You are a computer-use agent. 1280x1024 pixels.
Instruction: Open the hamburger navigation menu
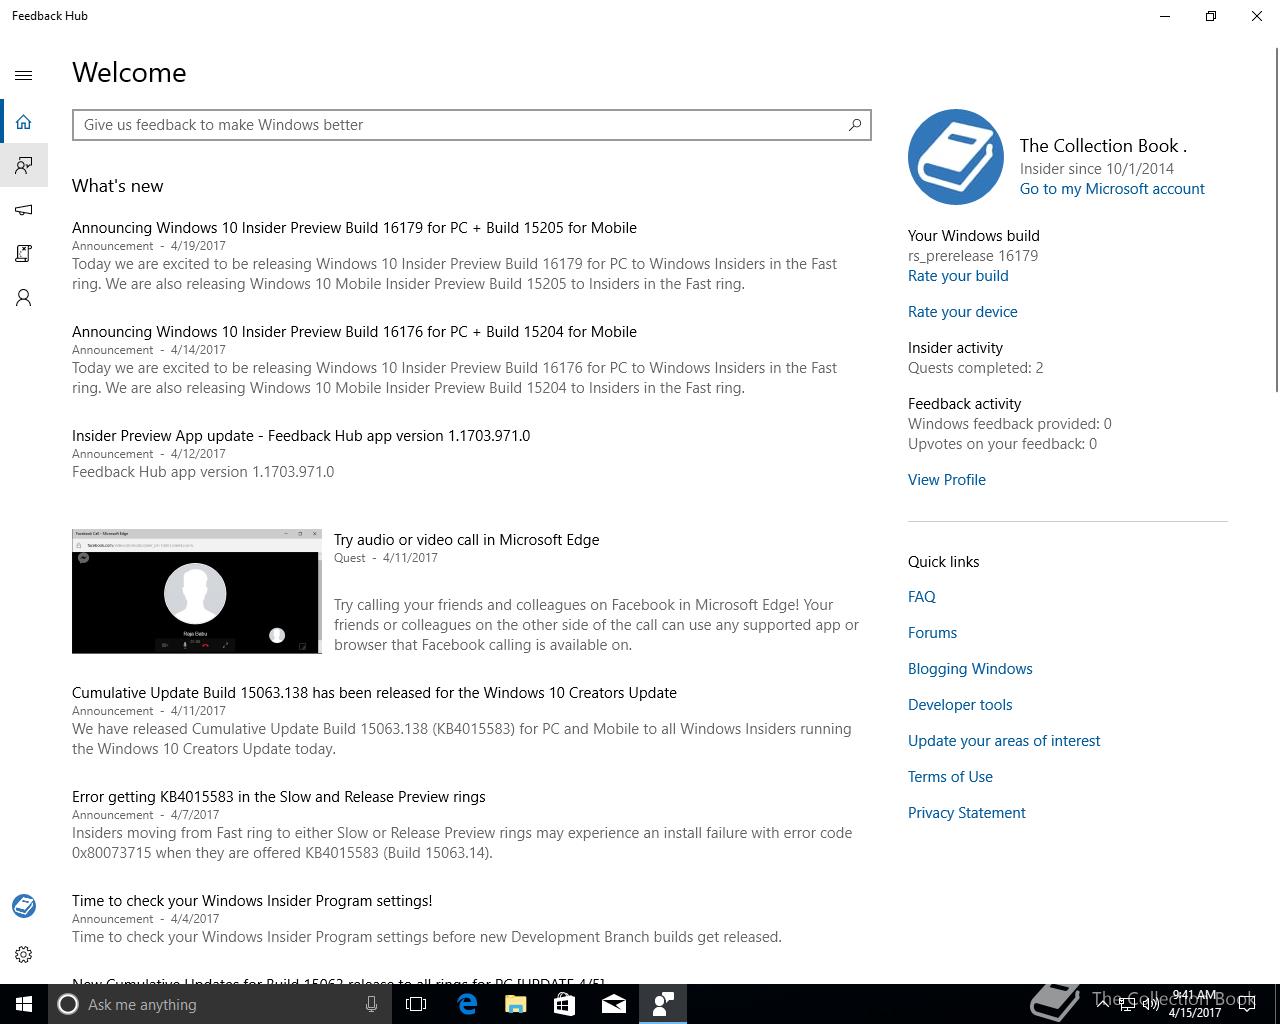point(24,75)
